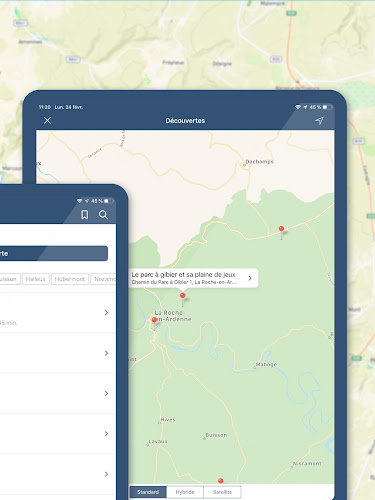Image resolution: width=375 pixels, height=500 pixels.
Task: Open the bookmark icon
Action: [85, 215]
